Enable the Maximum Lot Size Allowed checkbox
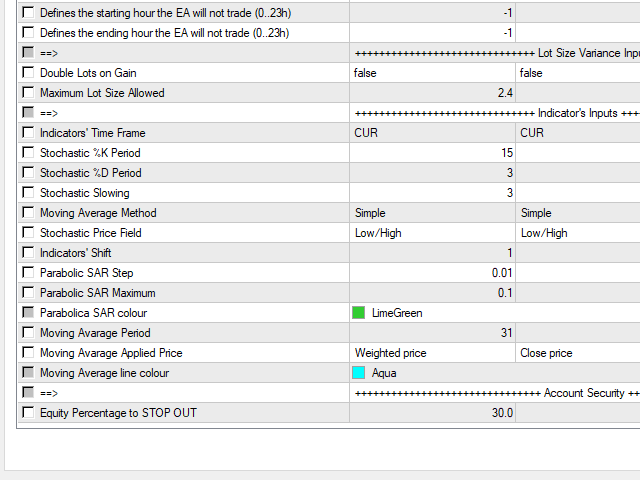640x480 pixels. (27, 93)
